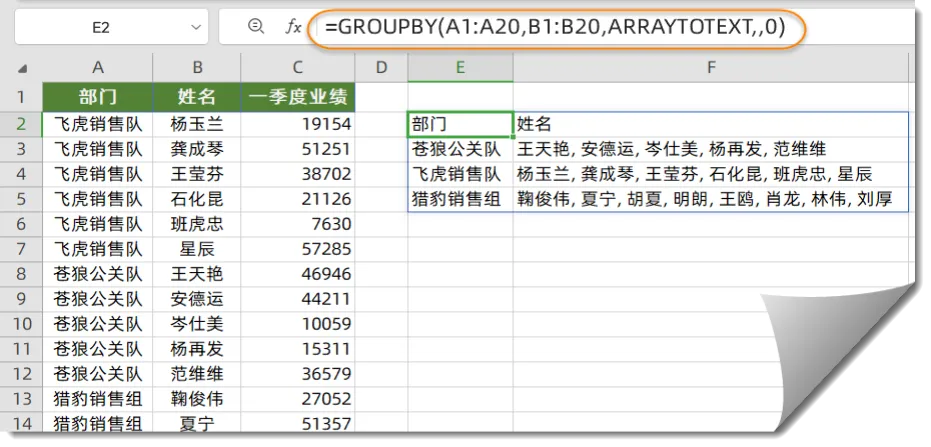The width and height of the screenshot is (931, 447).
Task: Click the GROUPBY formula in formula bar
Action: click(x=555, y=27)
